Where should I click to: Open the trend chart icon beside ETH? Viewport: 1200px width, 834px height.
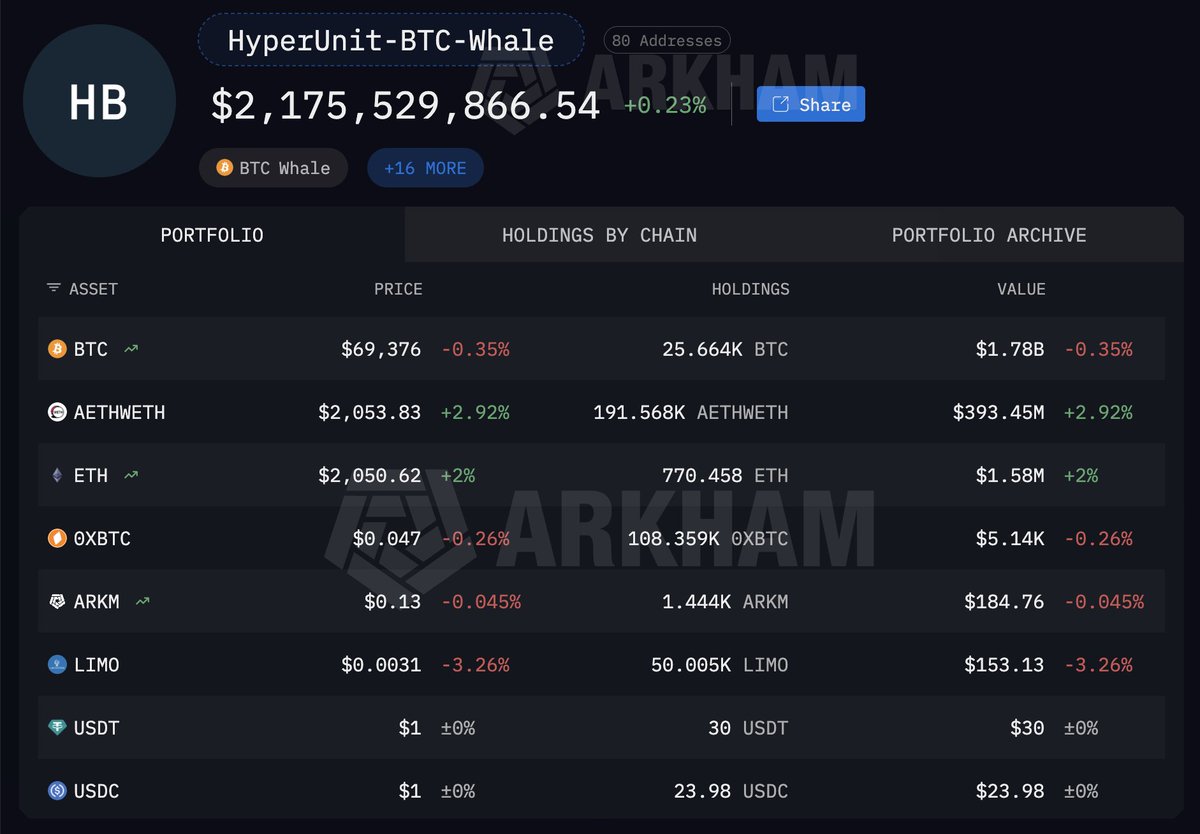[131, 476]
